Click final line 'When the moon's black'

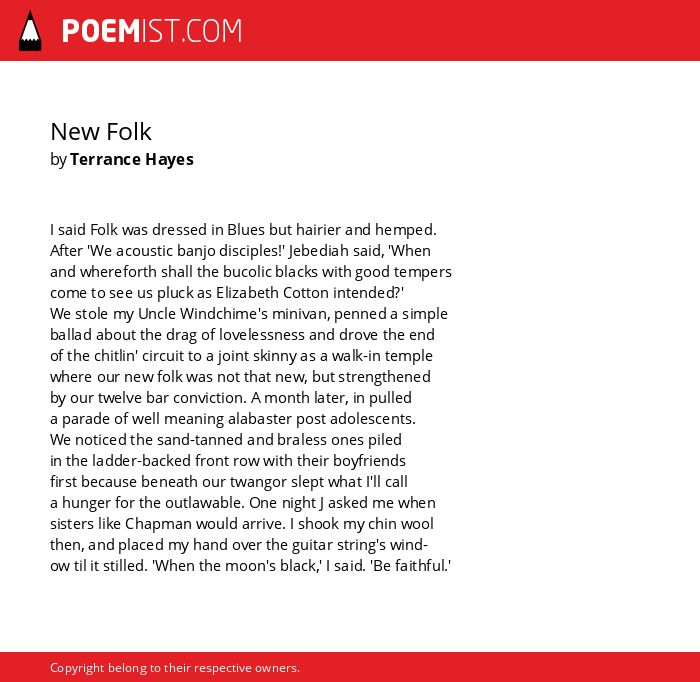pyautogui.click(x=250, y=566)
